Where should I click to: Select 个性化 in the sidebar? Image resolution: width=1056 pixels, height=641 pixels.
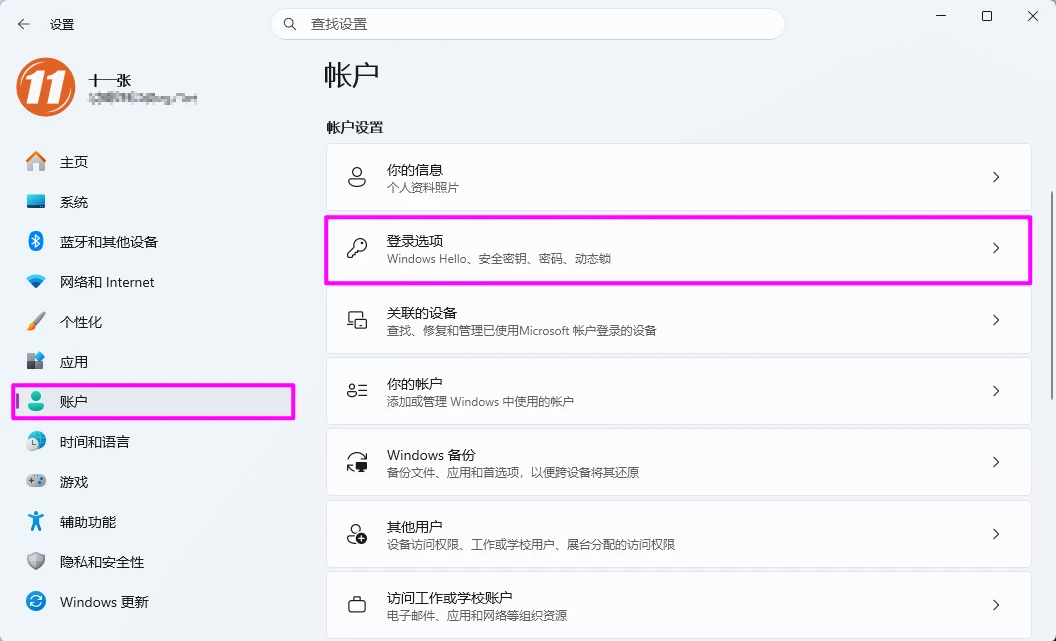click(x=154, y=322)
